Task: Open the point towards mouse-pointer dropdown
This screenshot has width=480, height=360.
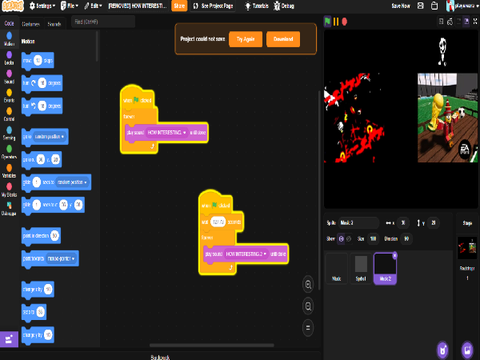Action: pos(61,259)
